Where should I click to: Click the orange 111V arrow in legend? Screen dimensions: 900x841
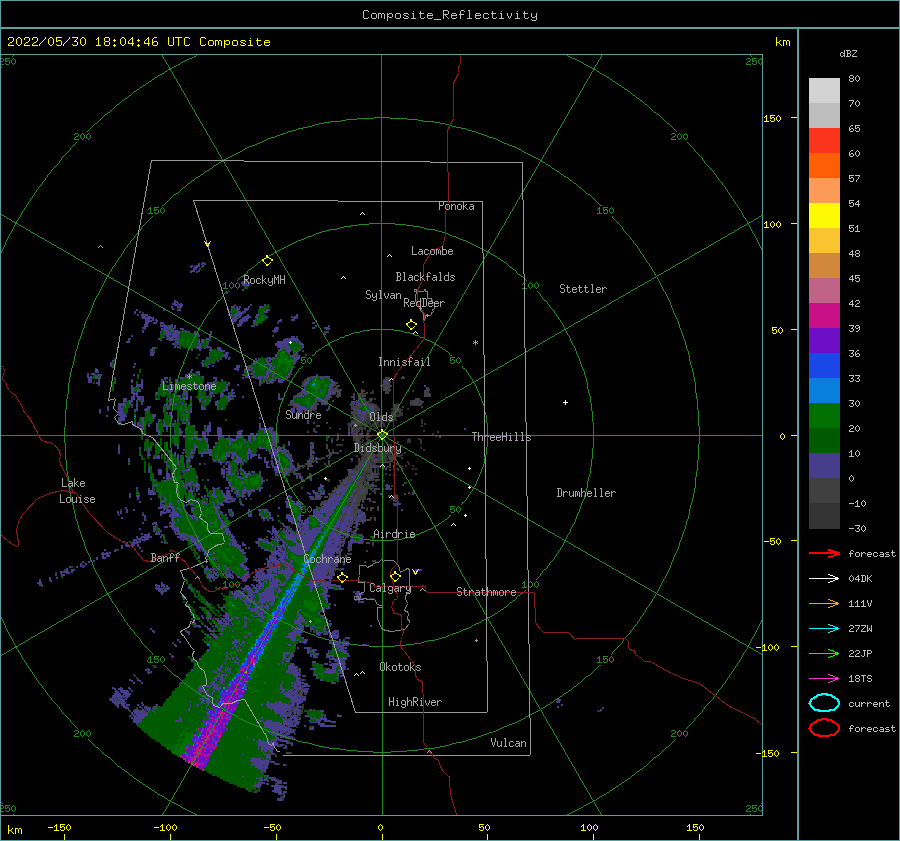pyautogui.click(x=824, y=603)
